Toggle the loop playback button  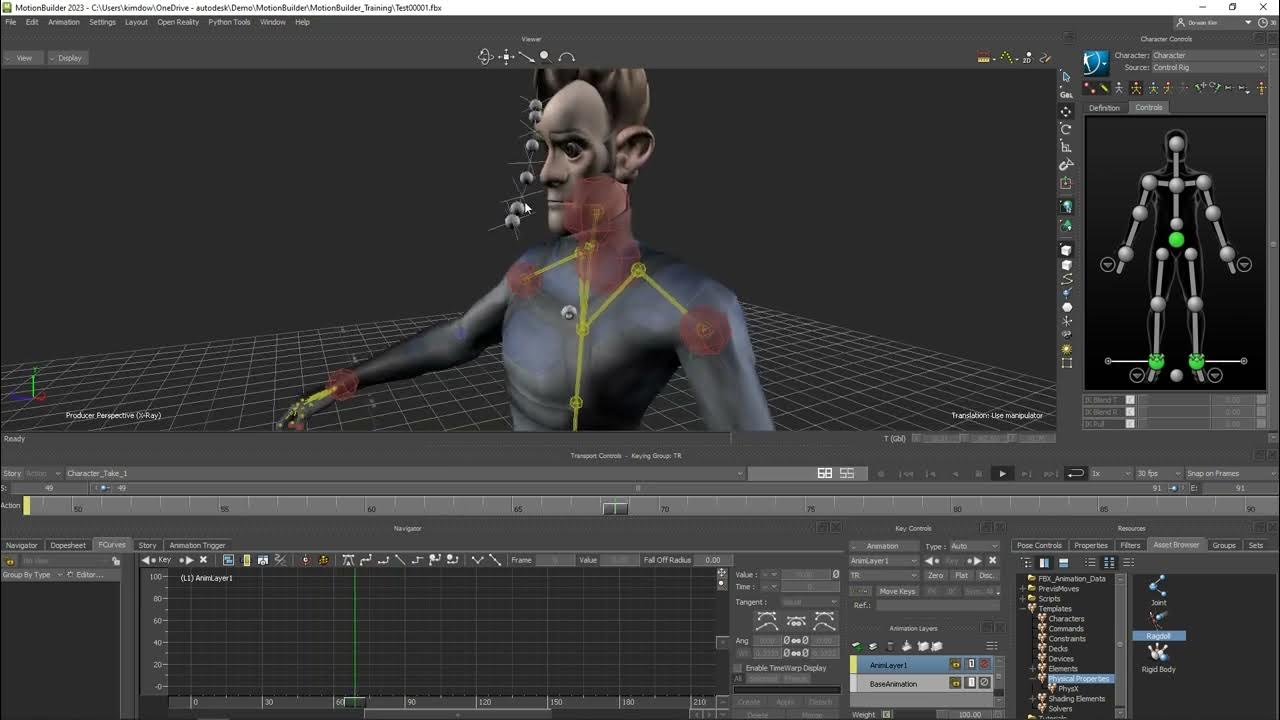point(1075,473)
